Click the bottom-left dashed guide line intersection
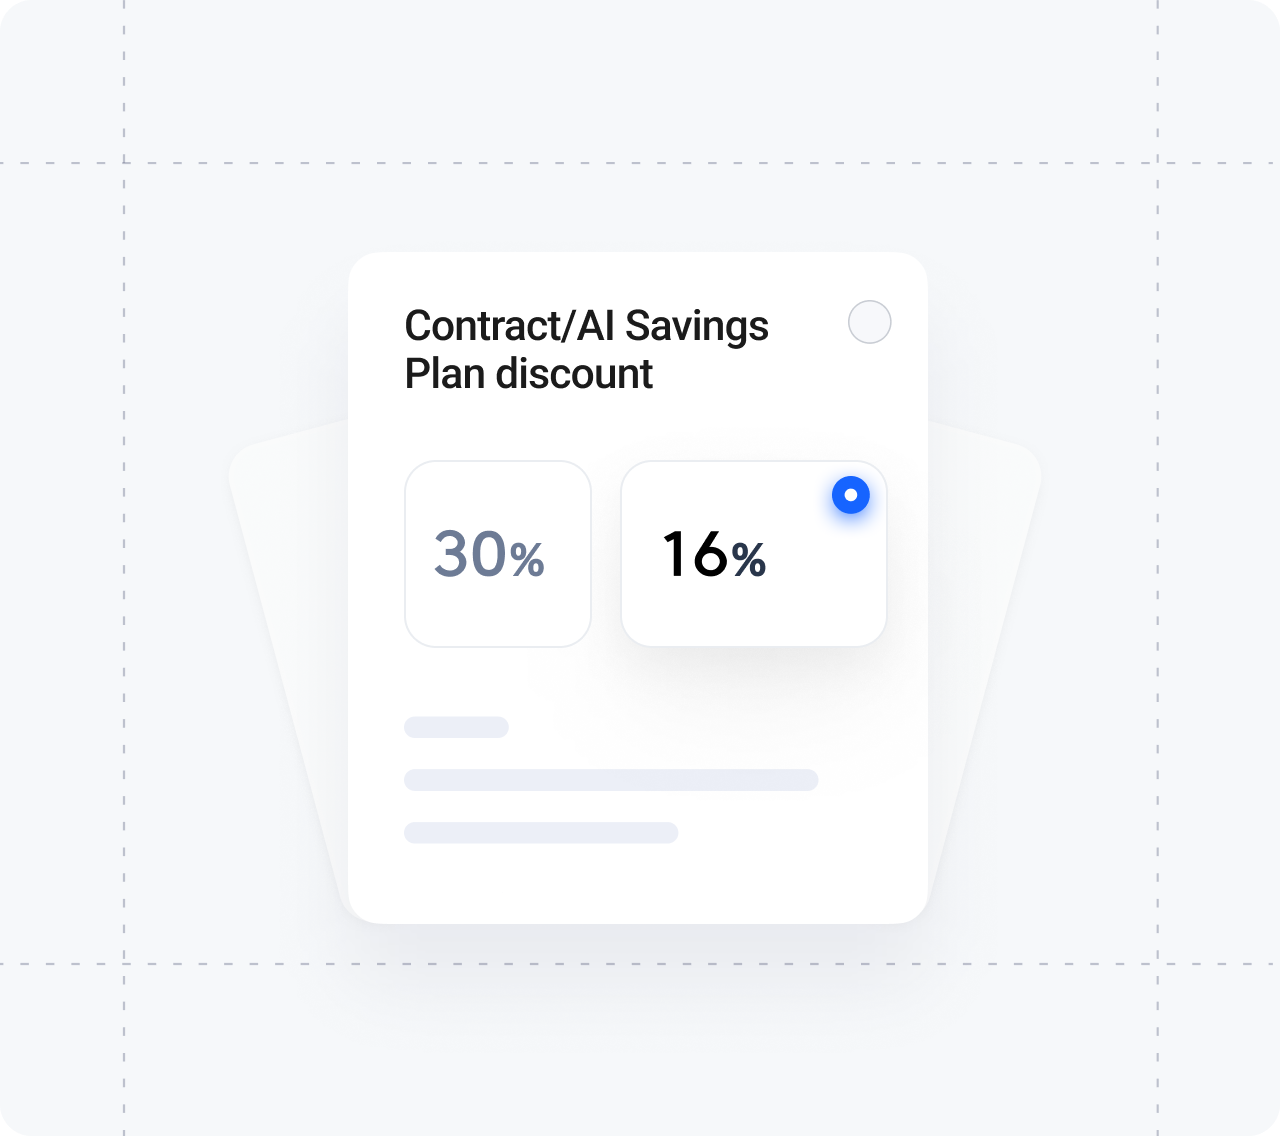 coord(124,964)
